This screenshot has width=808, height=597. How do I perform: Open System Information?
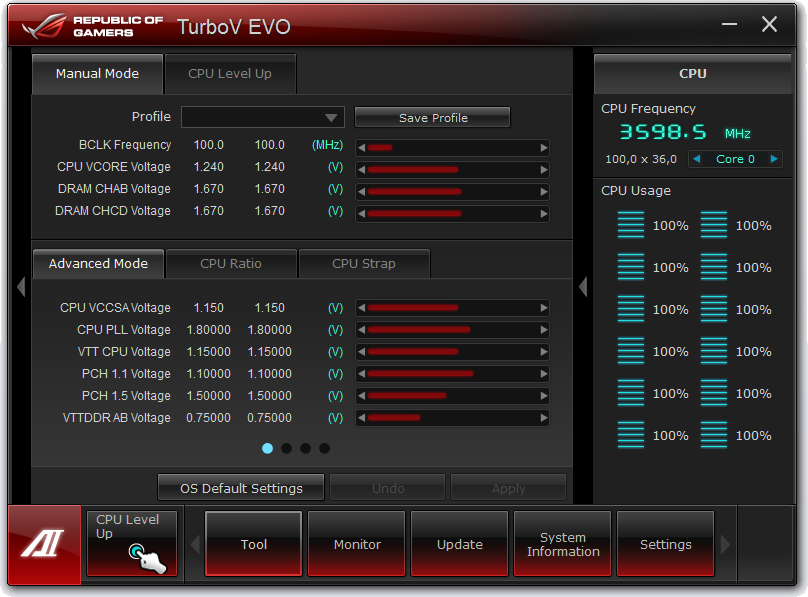(x=563, y=543)
